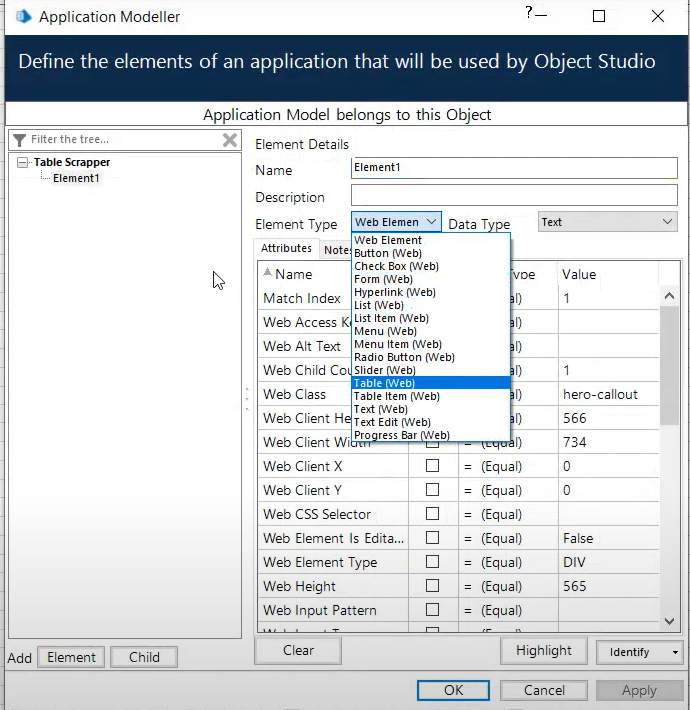The image size is (690, 710).
Task: Collapse the Table Scrapper tree node
Action: click(x=22, y=162)
